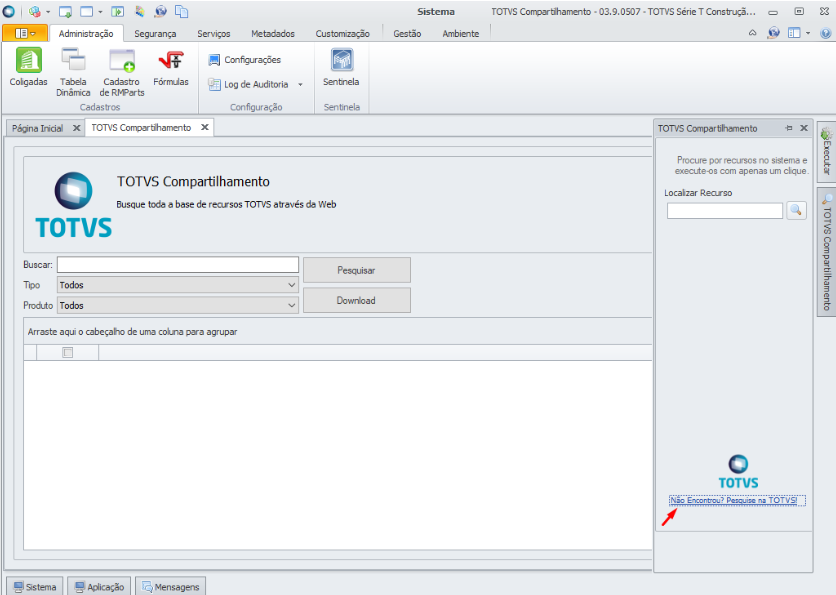
Task: Open the TOTVS Compartilhamento vertical side tab
Action: (x=826, y=252)
